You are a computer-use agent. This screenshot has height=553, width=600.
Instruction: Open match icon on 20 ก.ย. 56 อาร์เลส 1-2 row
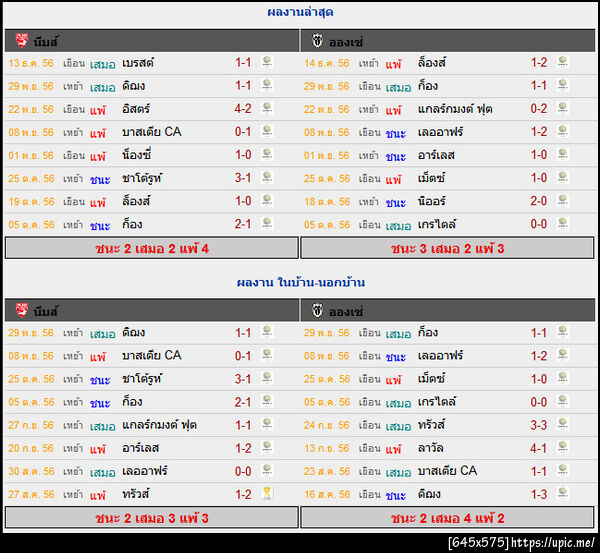tap(267, 448)
